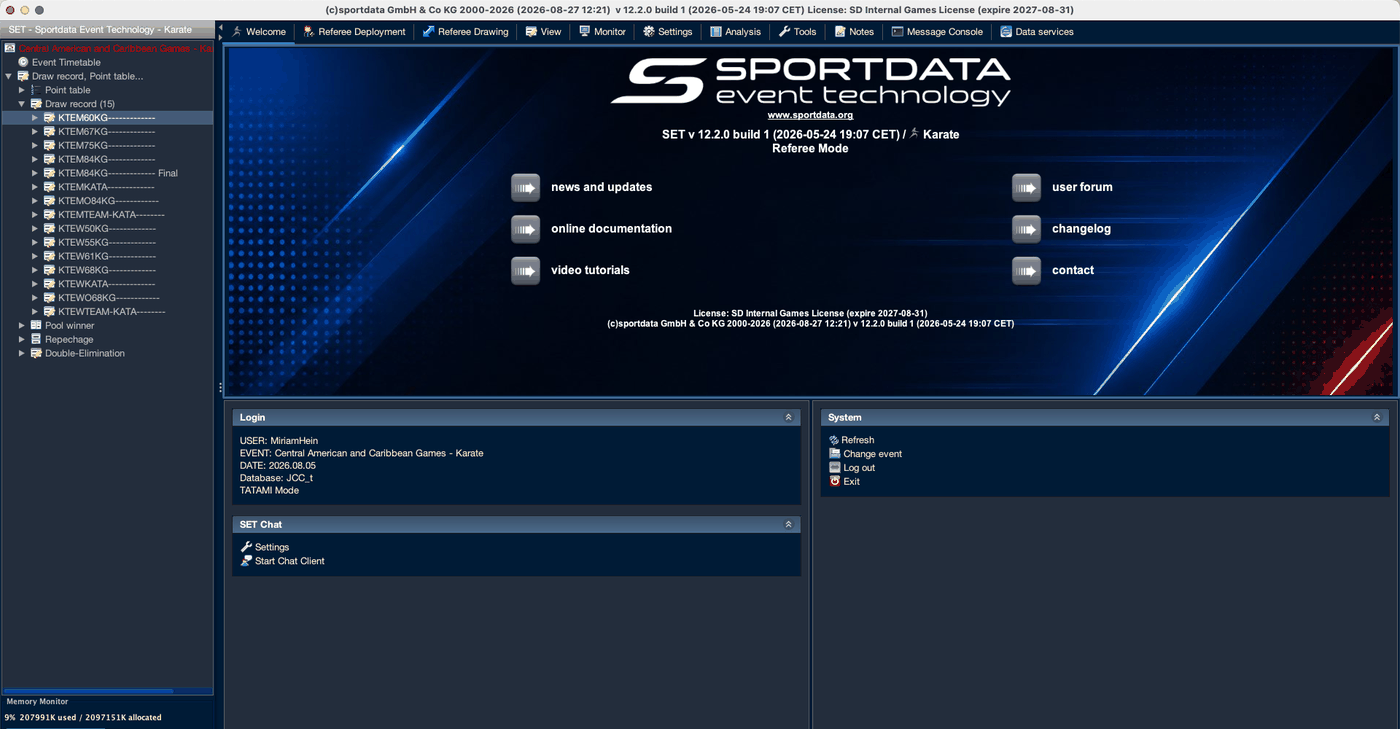Open the Message Console tab
Screen dimensions: 1400x729
click(x=937, y=32)
